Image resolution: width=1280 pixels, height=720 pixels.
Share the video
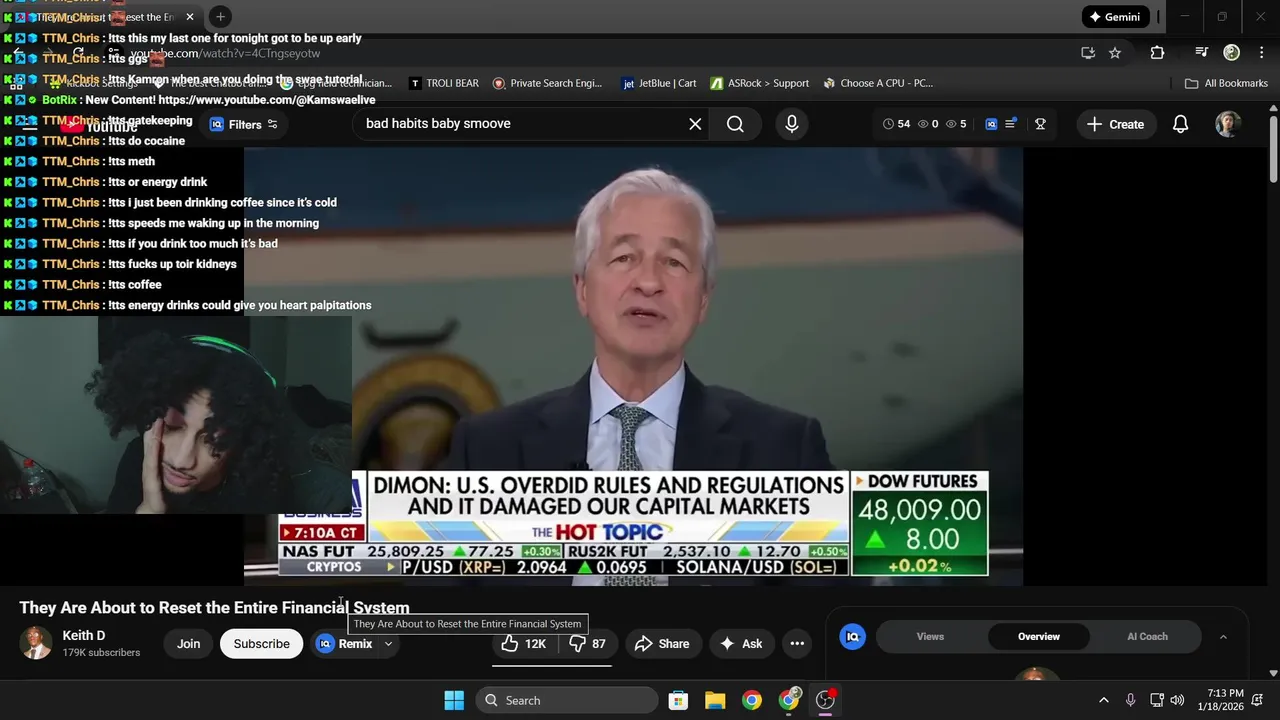point(662,644)
